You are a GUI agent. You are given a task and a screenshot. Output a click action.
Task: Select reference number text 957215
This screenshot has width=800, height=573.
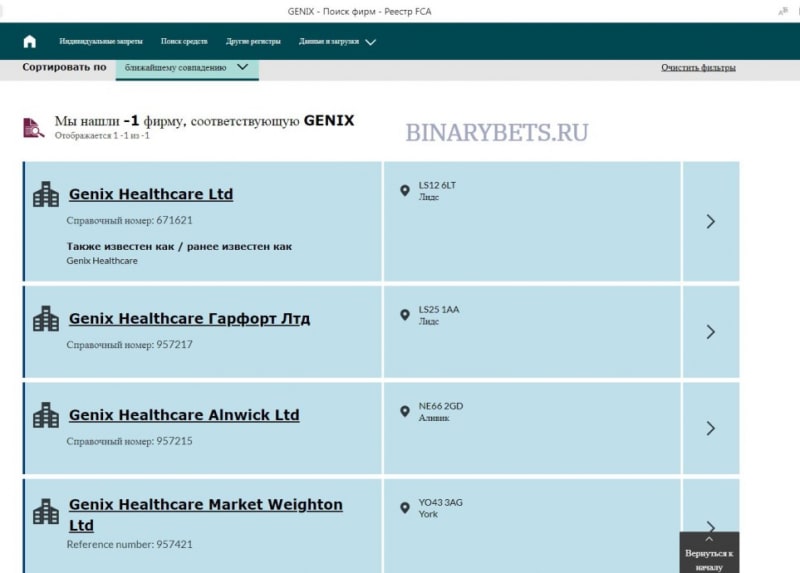[x=174, y=441]
